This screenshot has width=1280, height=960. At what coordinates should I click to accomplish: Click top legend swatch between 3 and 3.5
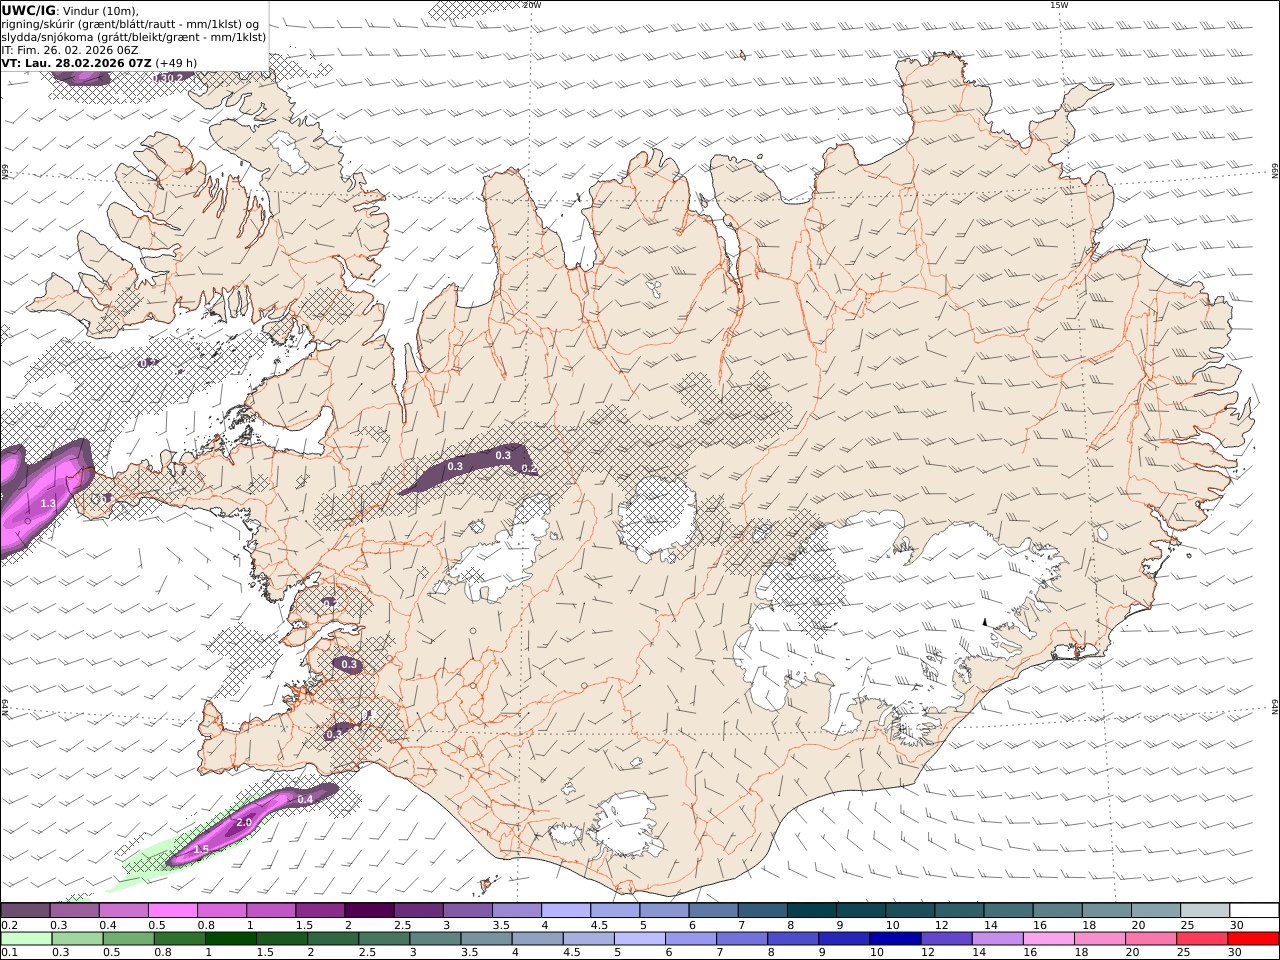pos(468,910)
